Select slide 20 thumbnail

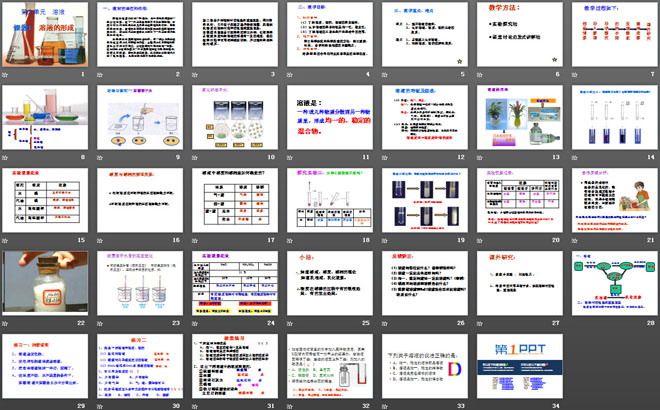pos(520,200)
